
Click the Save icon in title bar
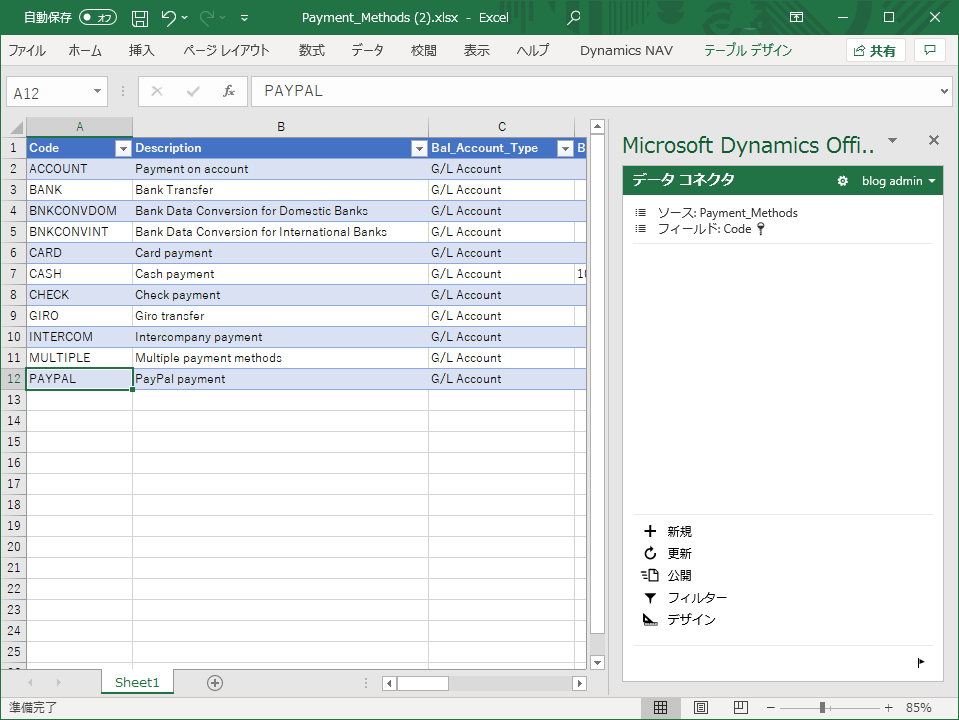140,18
